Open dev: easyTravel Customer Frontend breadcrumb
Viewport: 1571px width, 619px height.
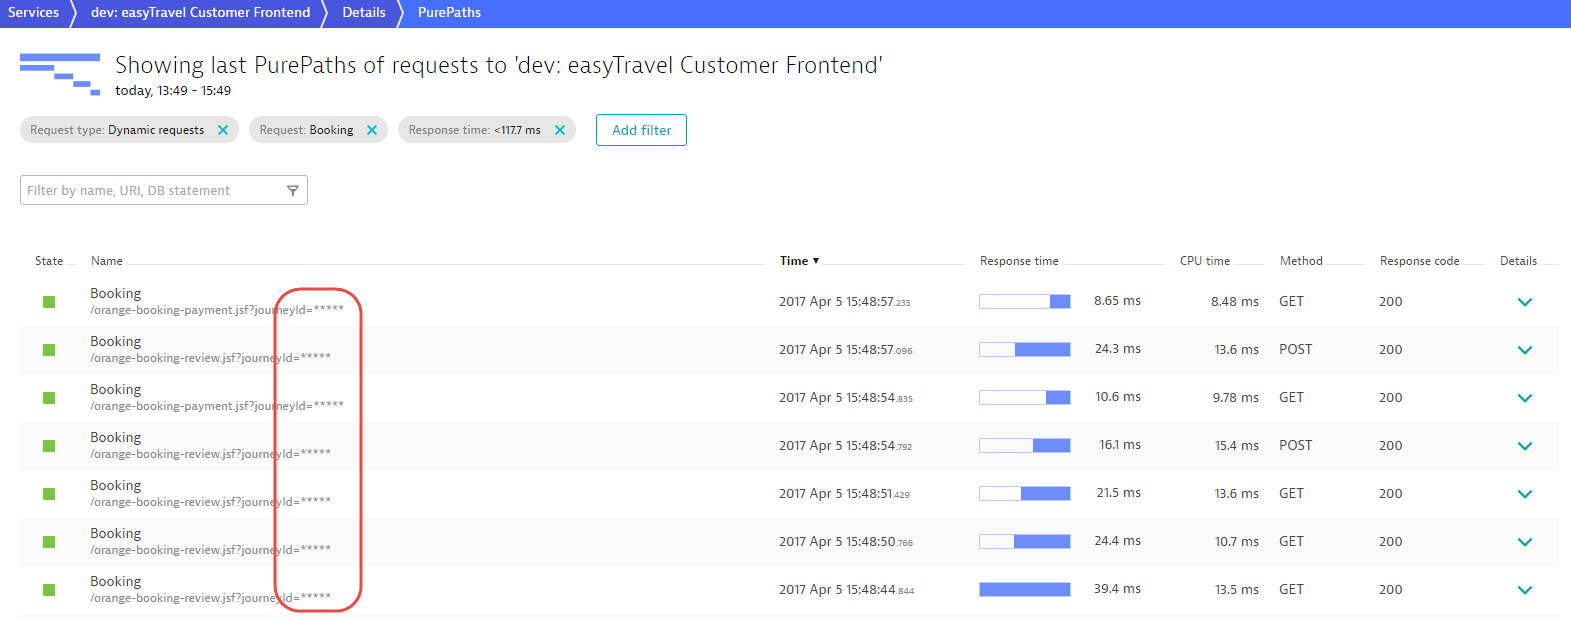(200, 13)
